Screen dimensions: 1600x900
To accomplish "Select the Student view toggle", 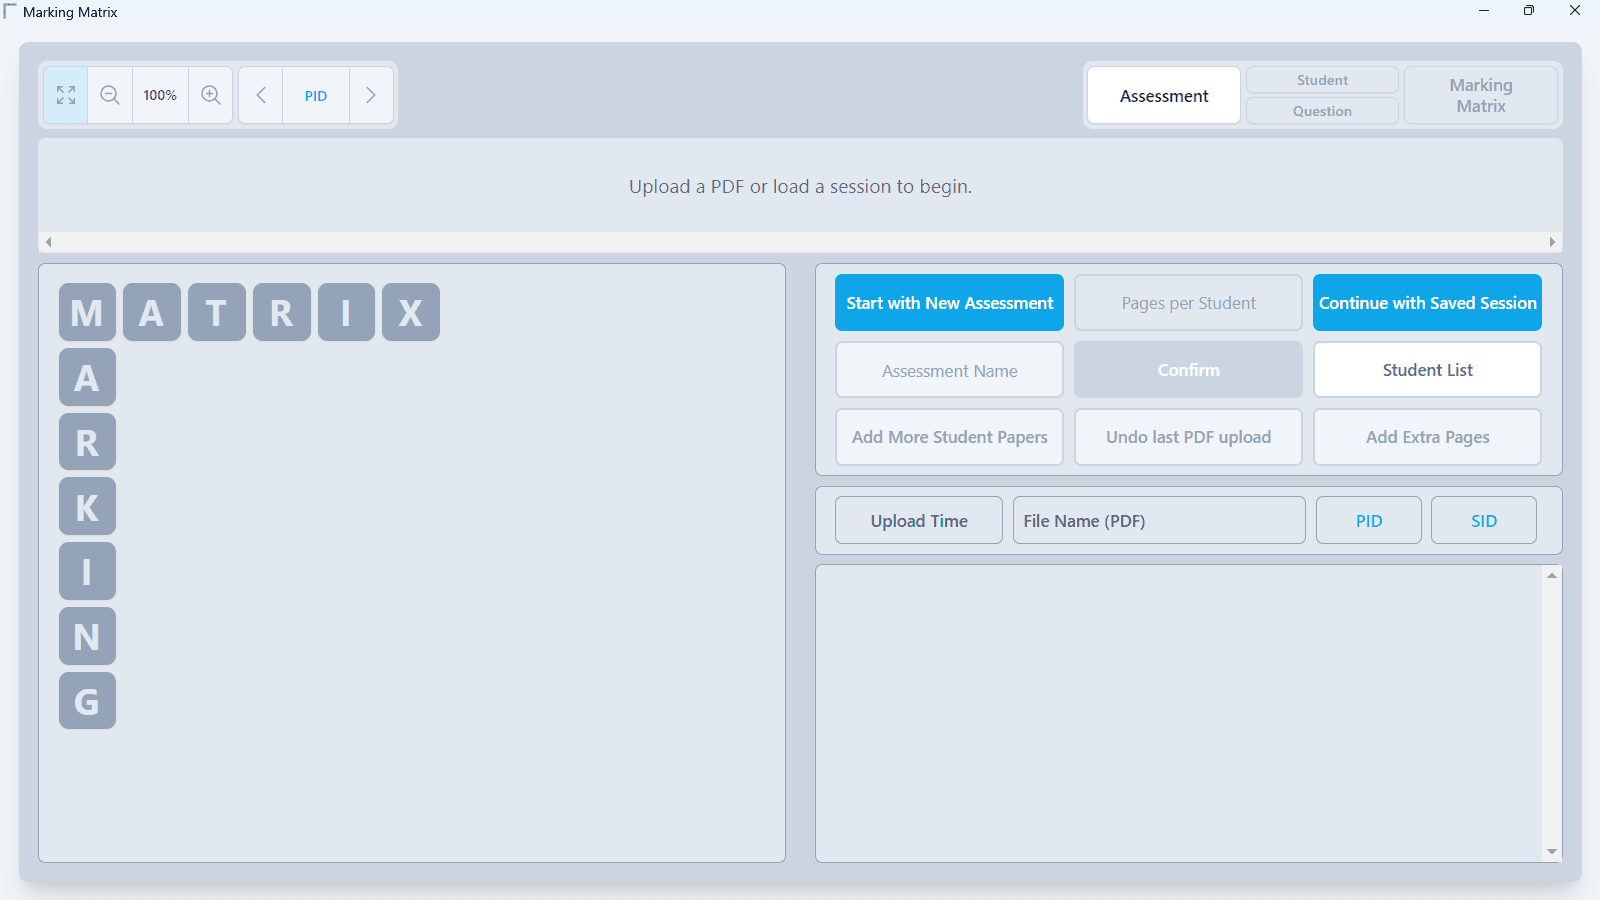I will tap(1322, 80).
